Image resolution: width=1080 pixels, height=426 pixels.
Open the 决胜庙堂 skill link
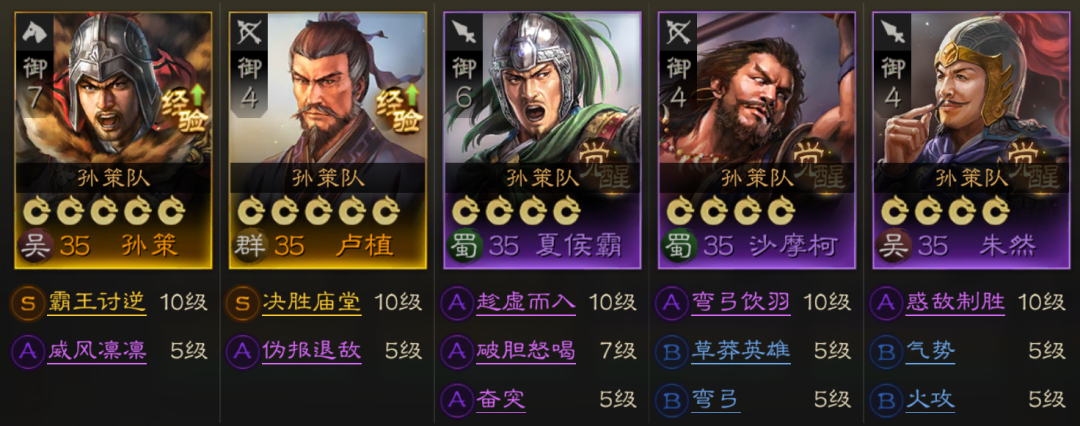pyautogui.click(x=312, y=303)
